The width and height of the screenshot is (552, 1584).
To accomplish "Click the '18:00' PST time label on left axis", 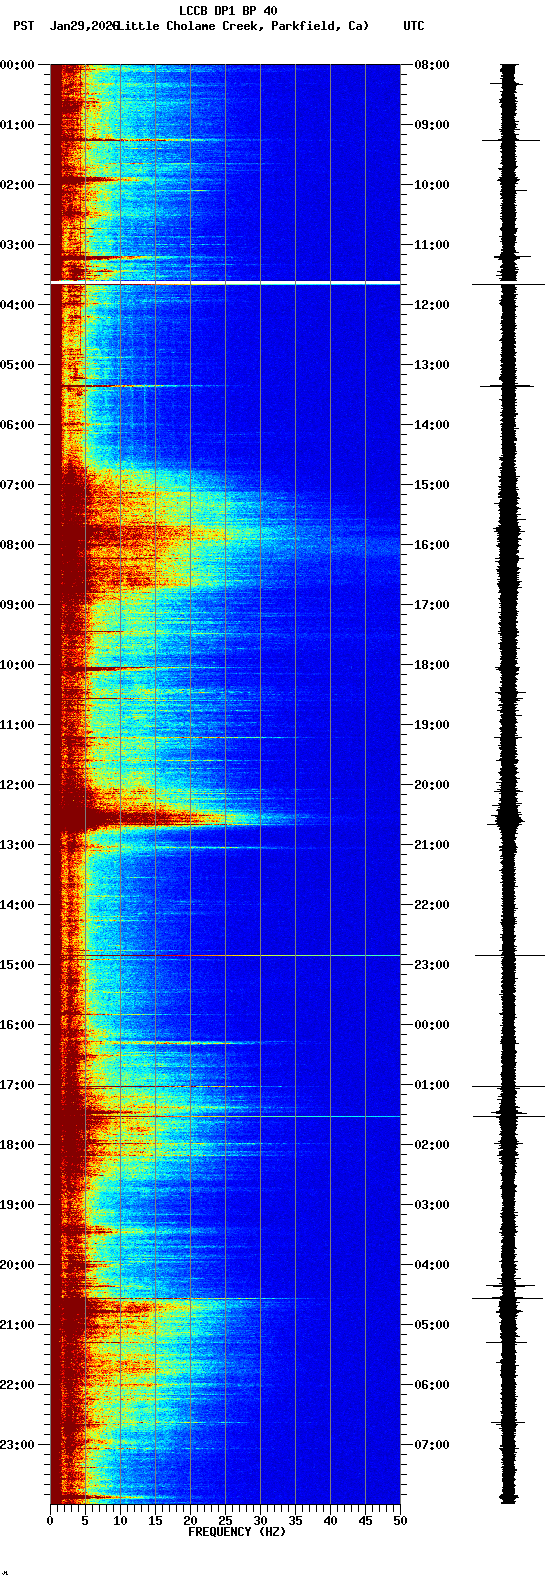I will click(17, 1145).
